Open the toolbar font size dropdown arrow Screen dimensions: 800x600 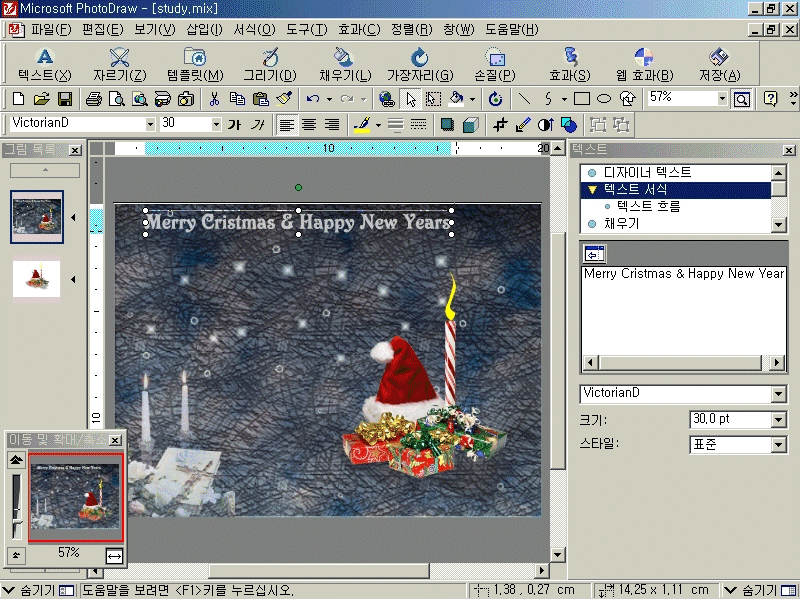pos(216,124)
